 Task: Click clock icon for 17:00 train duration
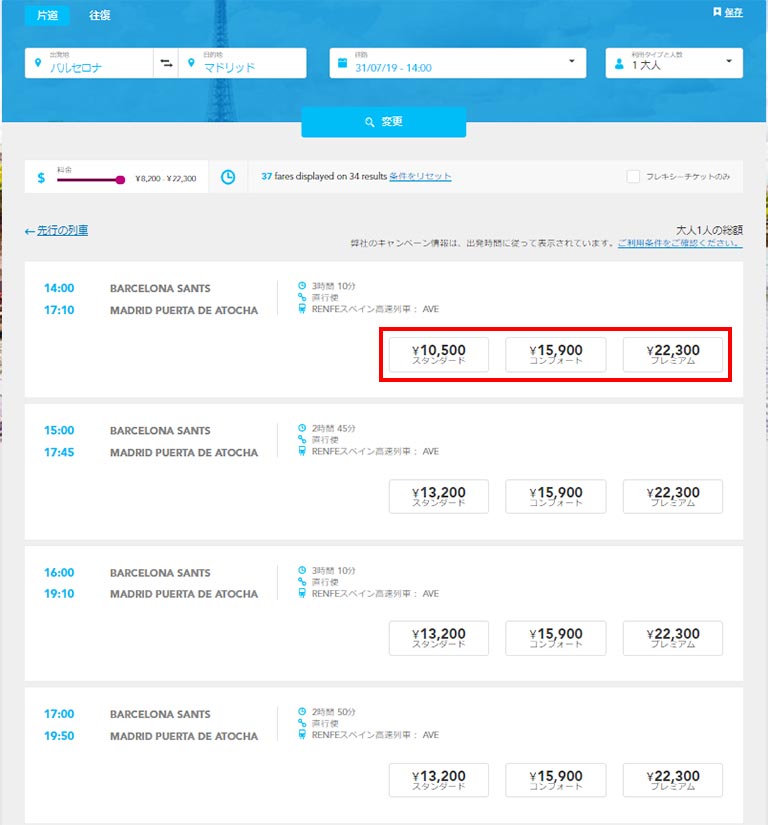click(x=302, y=712)
